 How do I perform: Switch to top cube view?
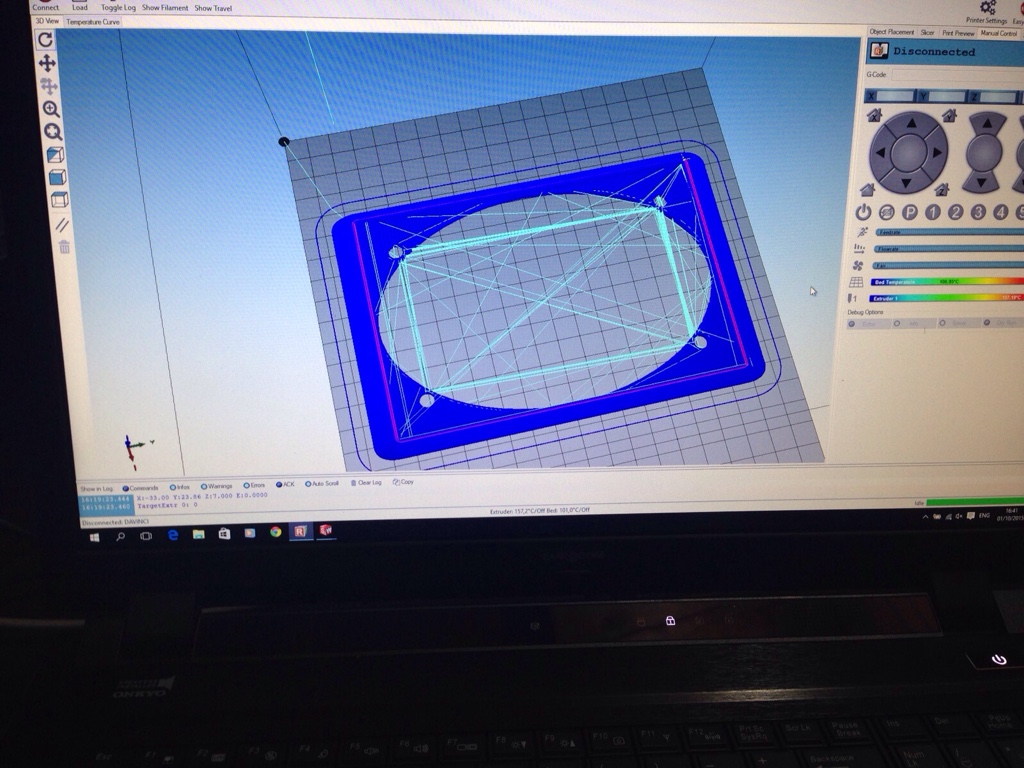tap(59, 200)
